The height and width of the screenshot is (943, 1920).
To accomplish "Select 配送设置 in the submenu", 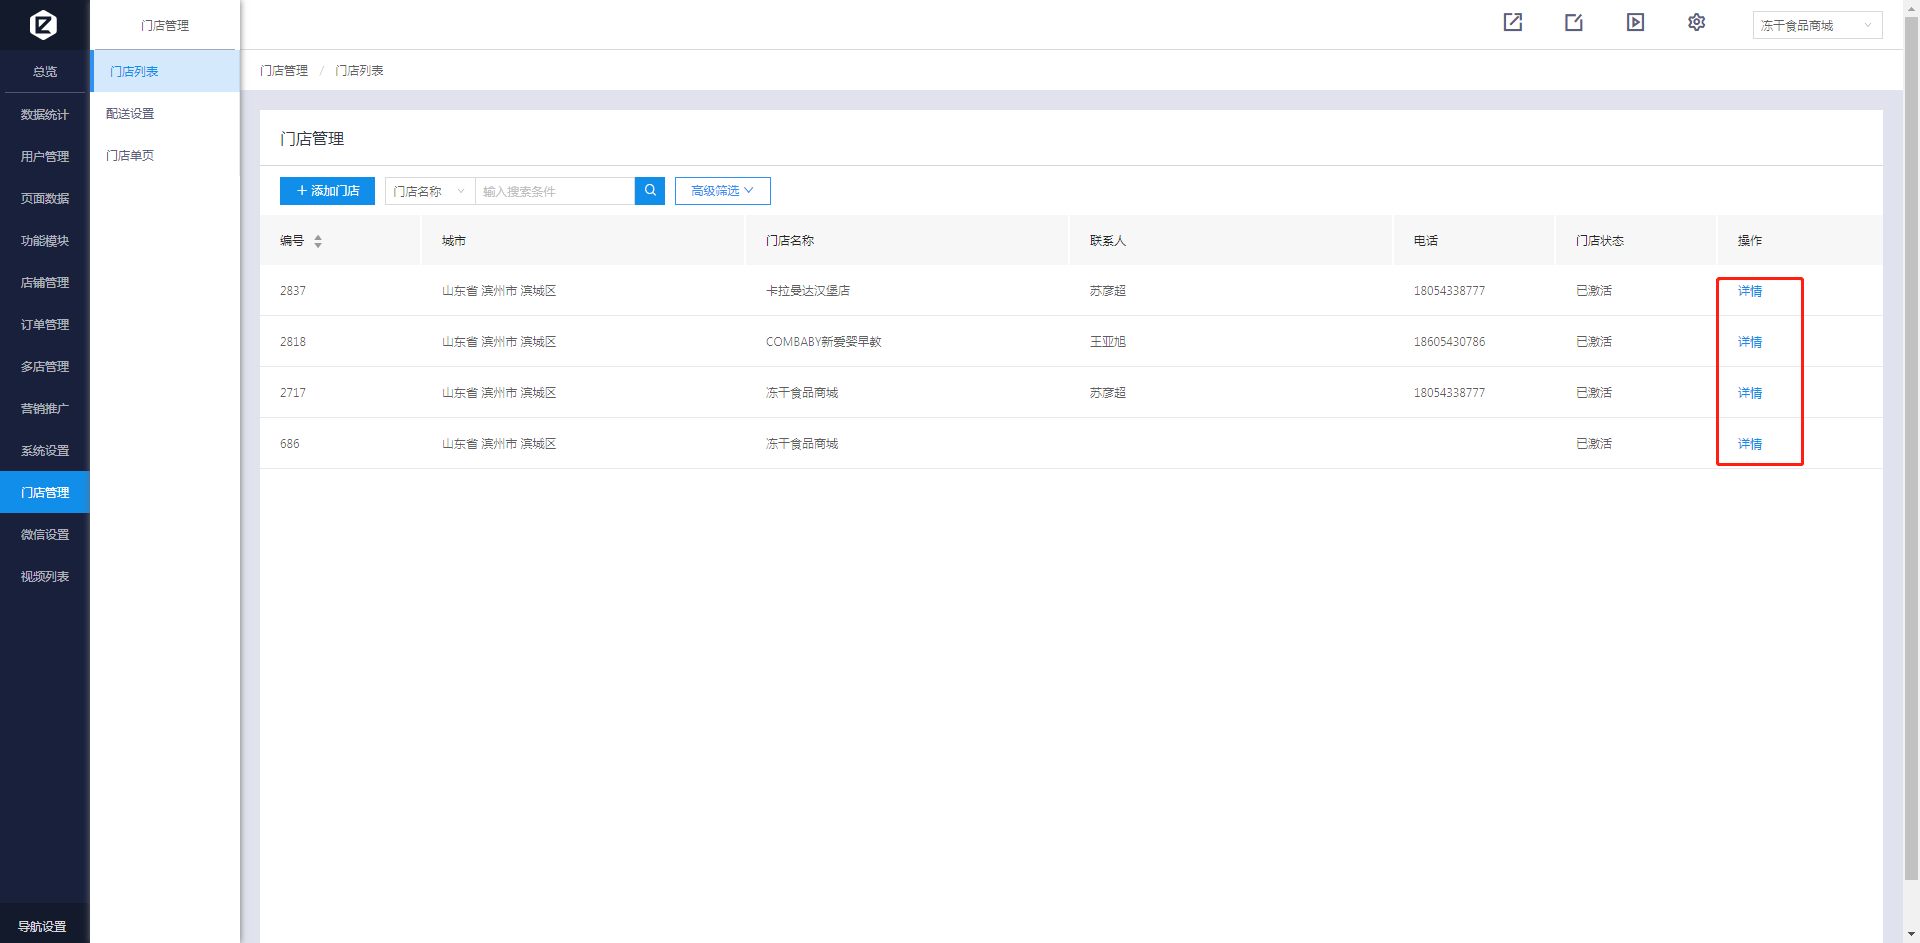I will [x=130, y=114].
